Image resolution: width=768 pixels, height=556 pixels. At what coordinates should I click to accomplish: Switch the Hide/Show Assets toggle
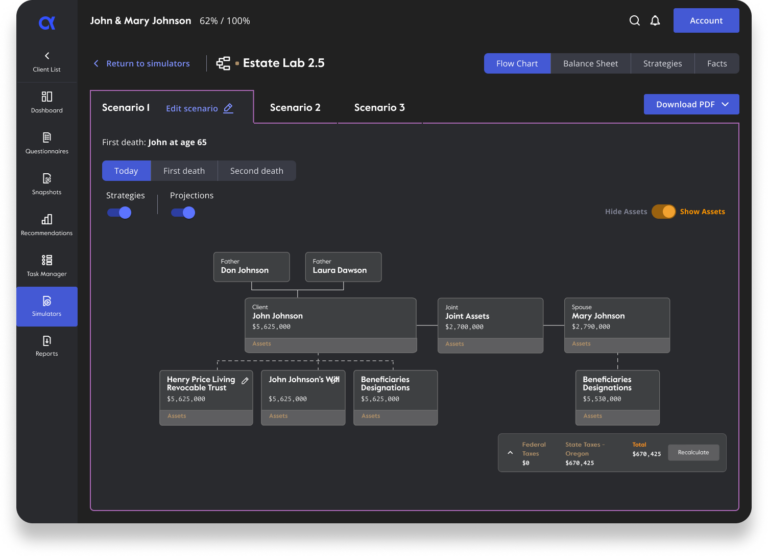664,212
